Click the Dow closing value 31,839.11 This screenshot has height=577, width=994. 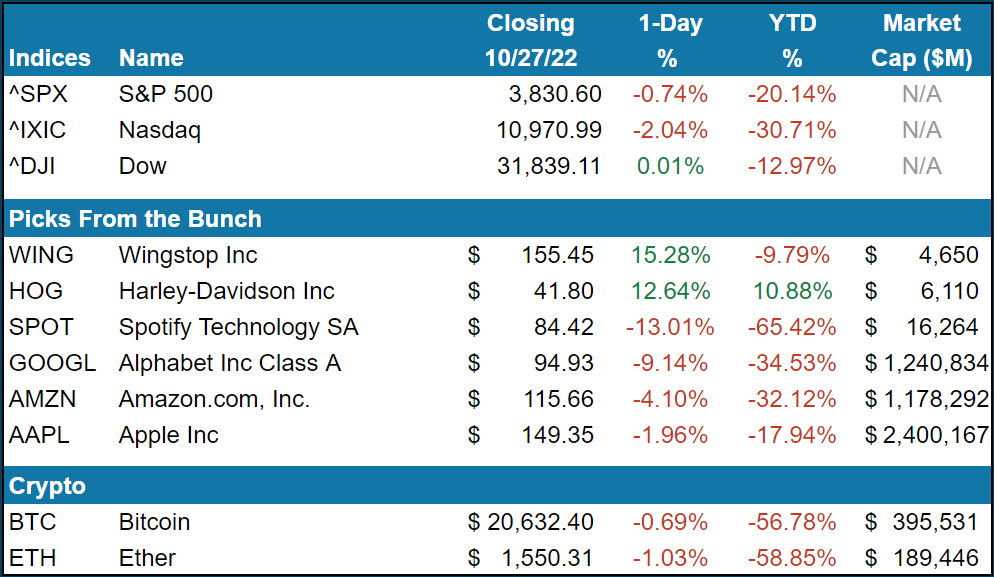[549, 166]
